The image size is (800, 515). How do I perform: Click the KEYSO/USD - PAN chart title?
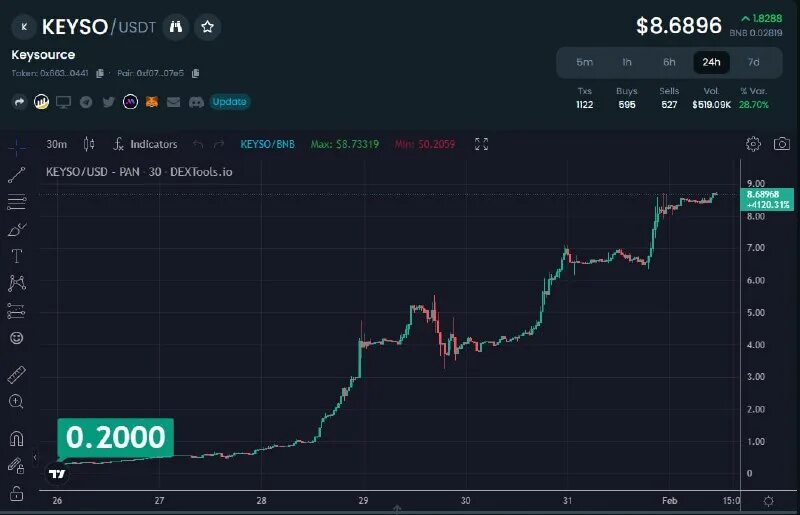[139, 172]
